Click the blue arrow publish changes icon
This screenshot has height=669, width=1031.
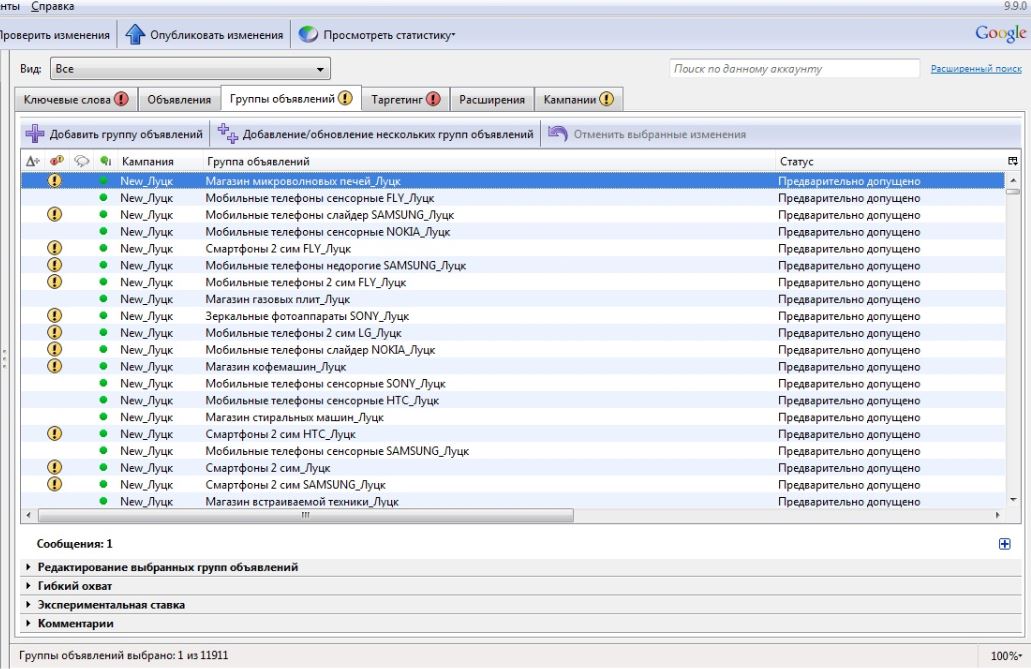click(135, 34)
